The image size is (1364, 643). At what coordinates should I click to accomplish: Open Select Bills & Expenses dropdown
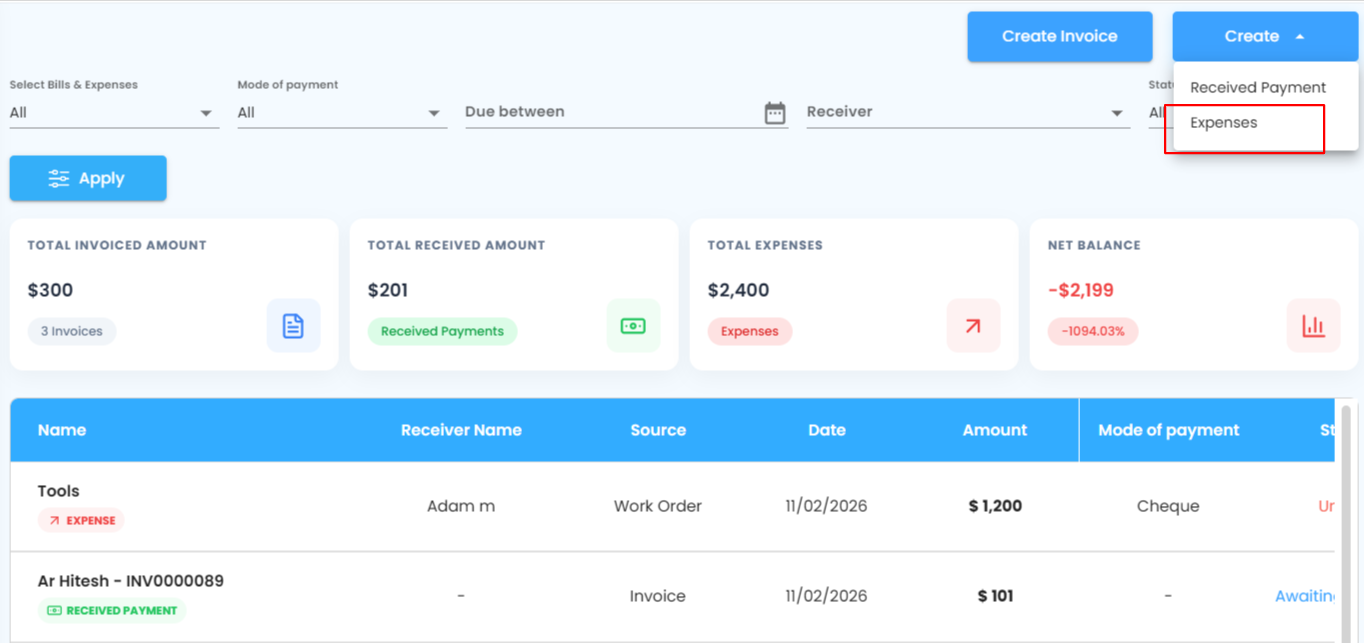pyautogui.click(x=113, y=113)
